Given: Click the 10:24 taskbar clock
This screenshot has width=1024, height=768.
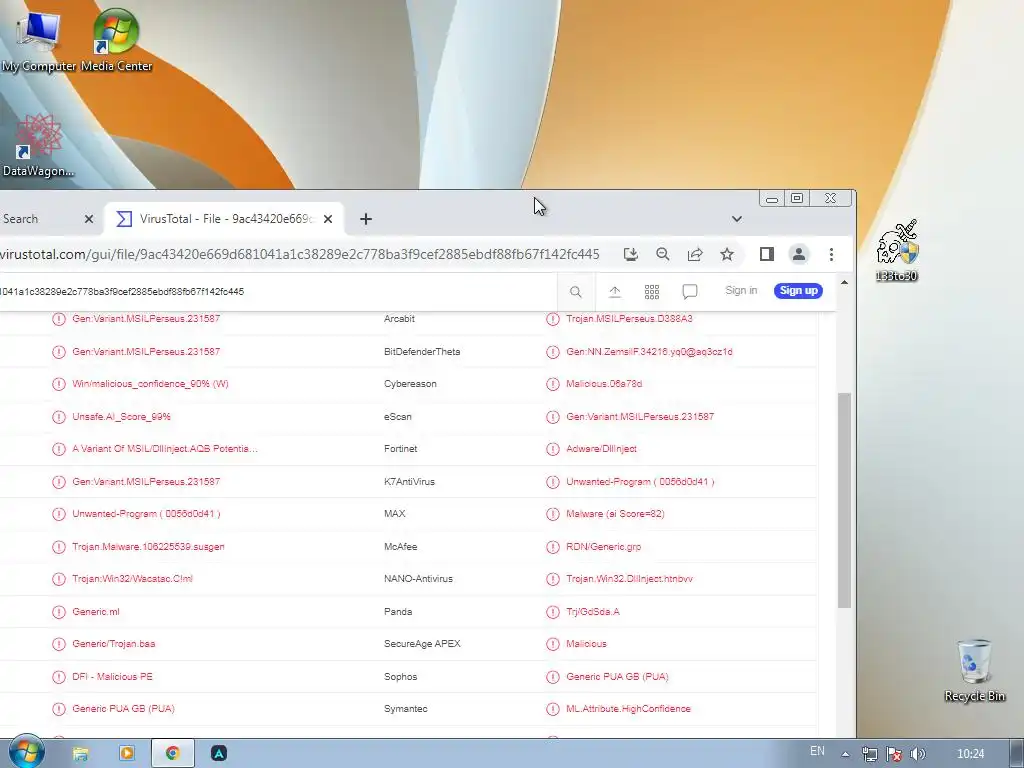Looking at the screenshot, I should [970, 754].
